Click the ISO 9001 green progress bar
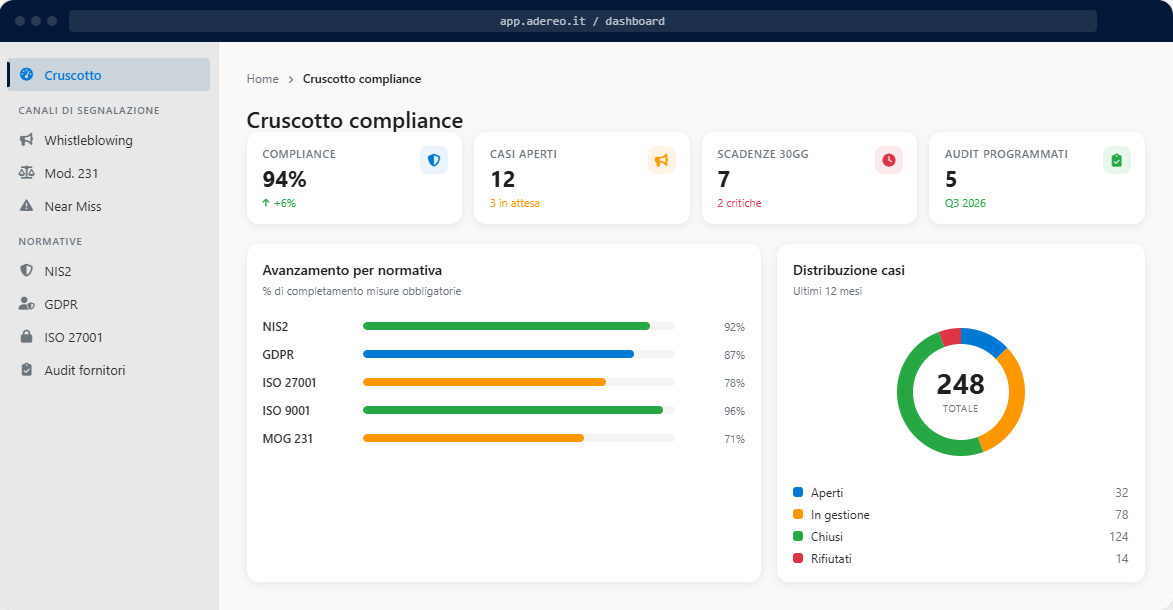 (512, 410)
